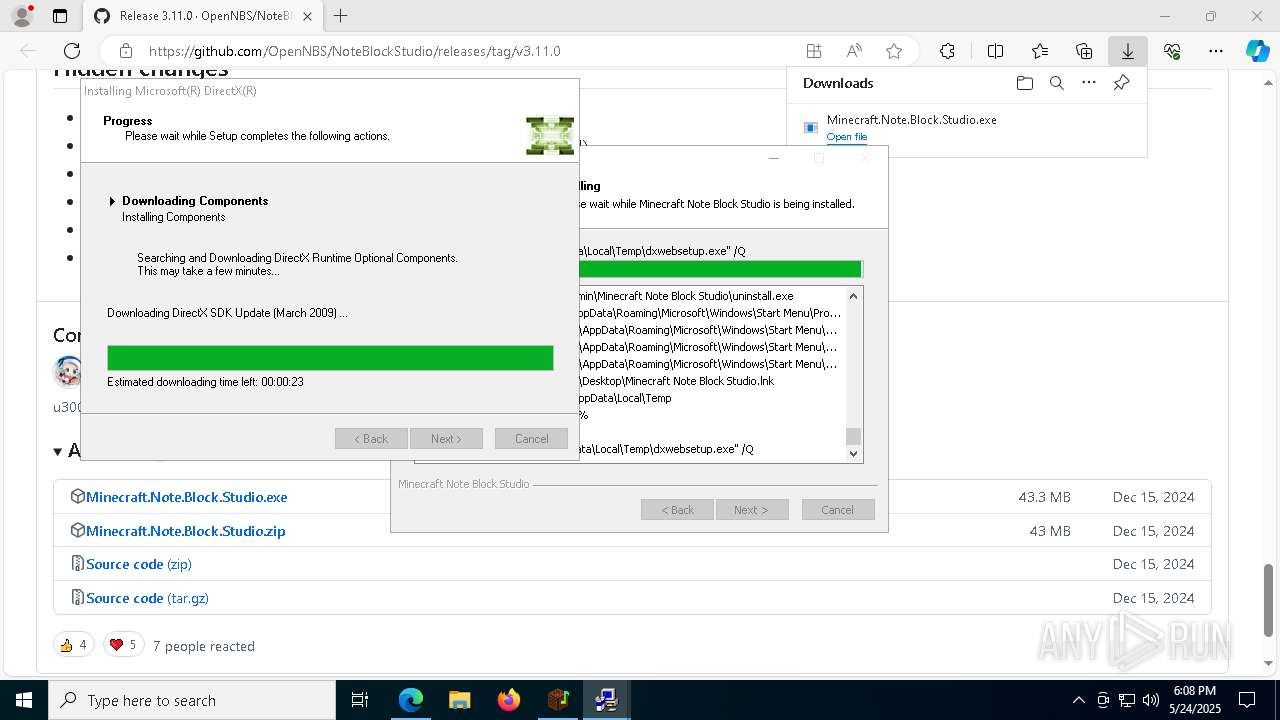Click Next in Note Block Studio installer
Screen dimensions: 1280x720
click(x=752, y=510)
